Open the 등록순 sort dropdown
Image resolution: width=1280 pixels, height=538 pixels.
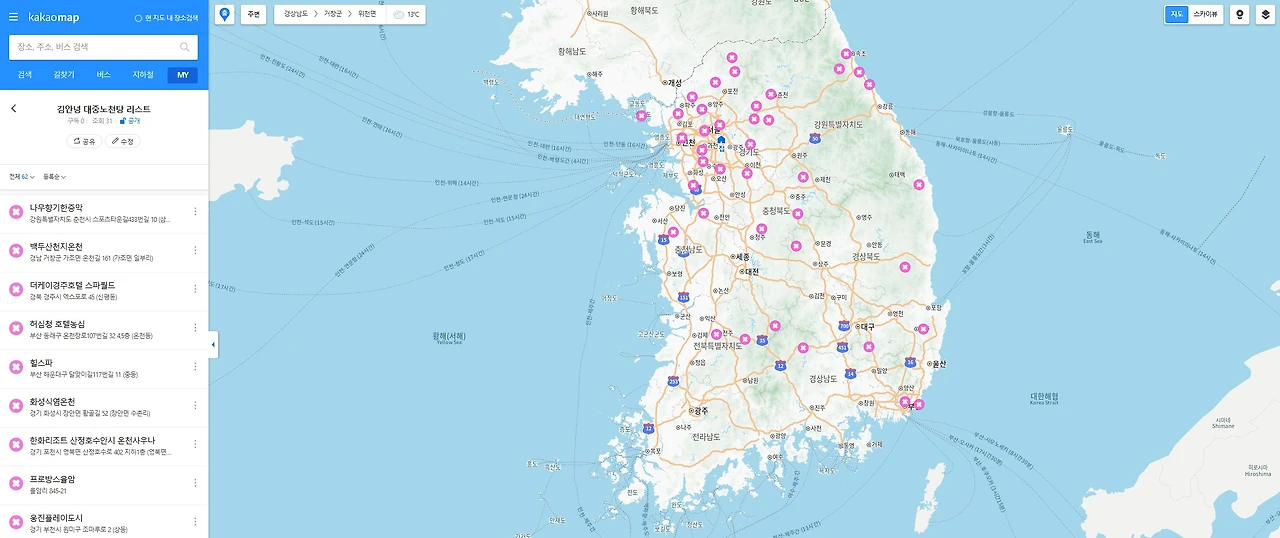tap(55, 177)
